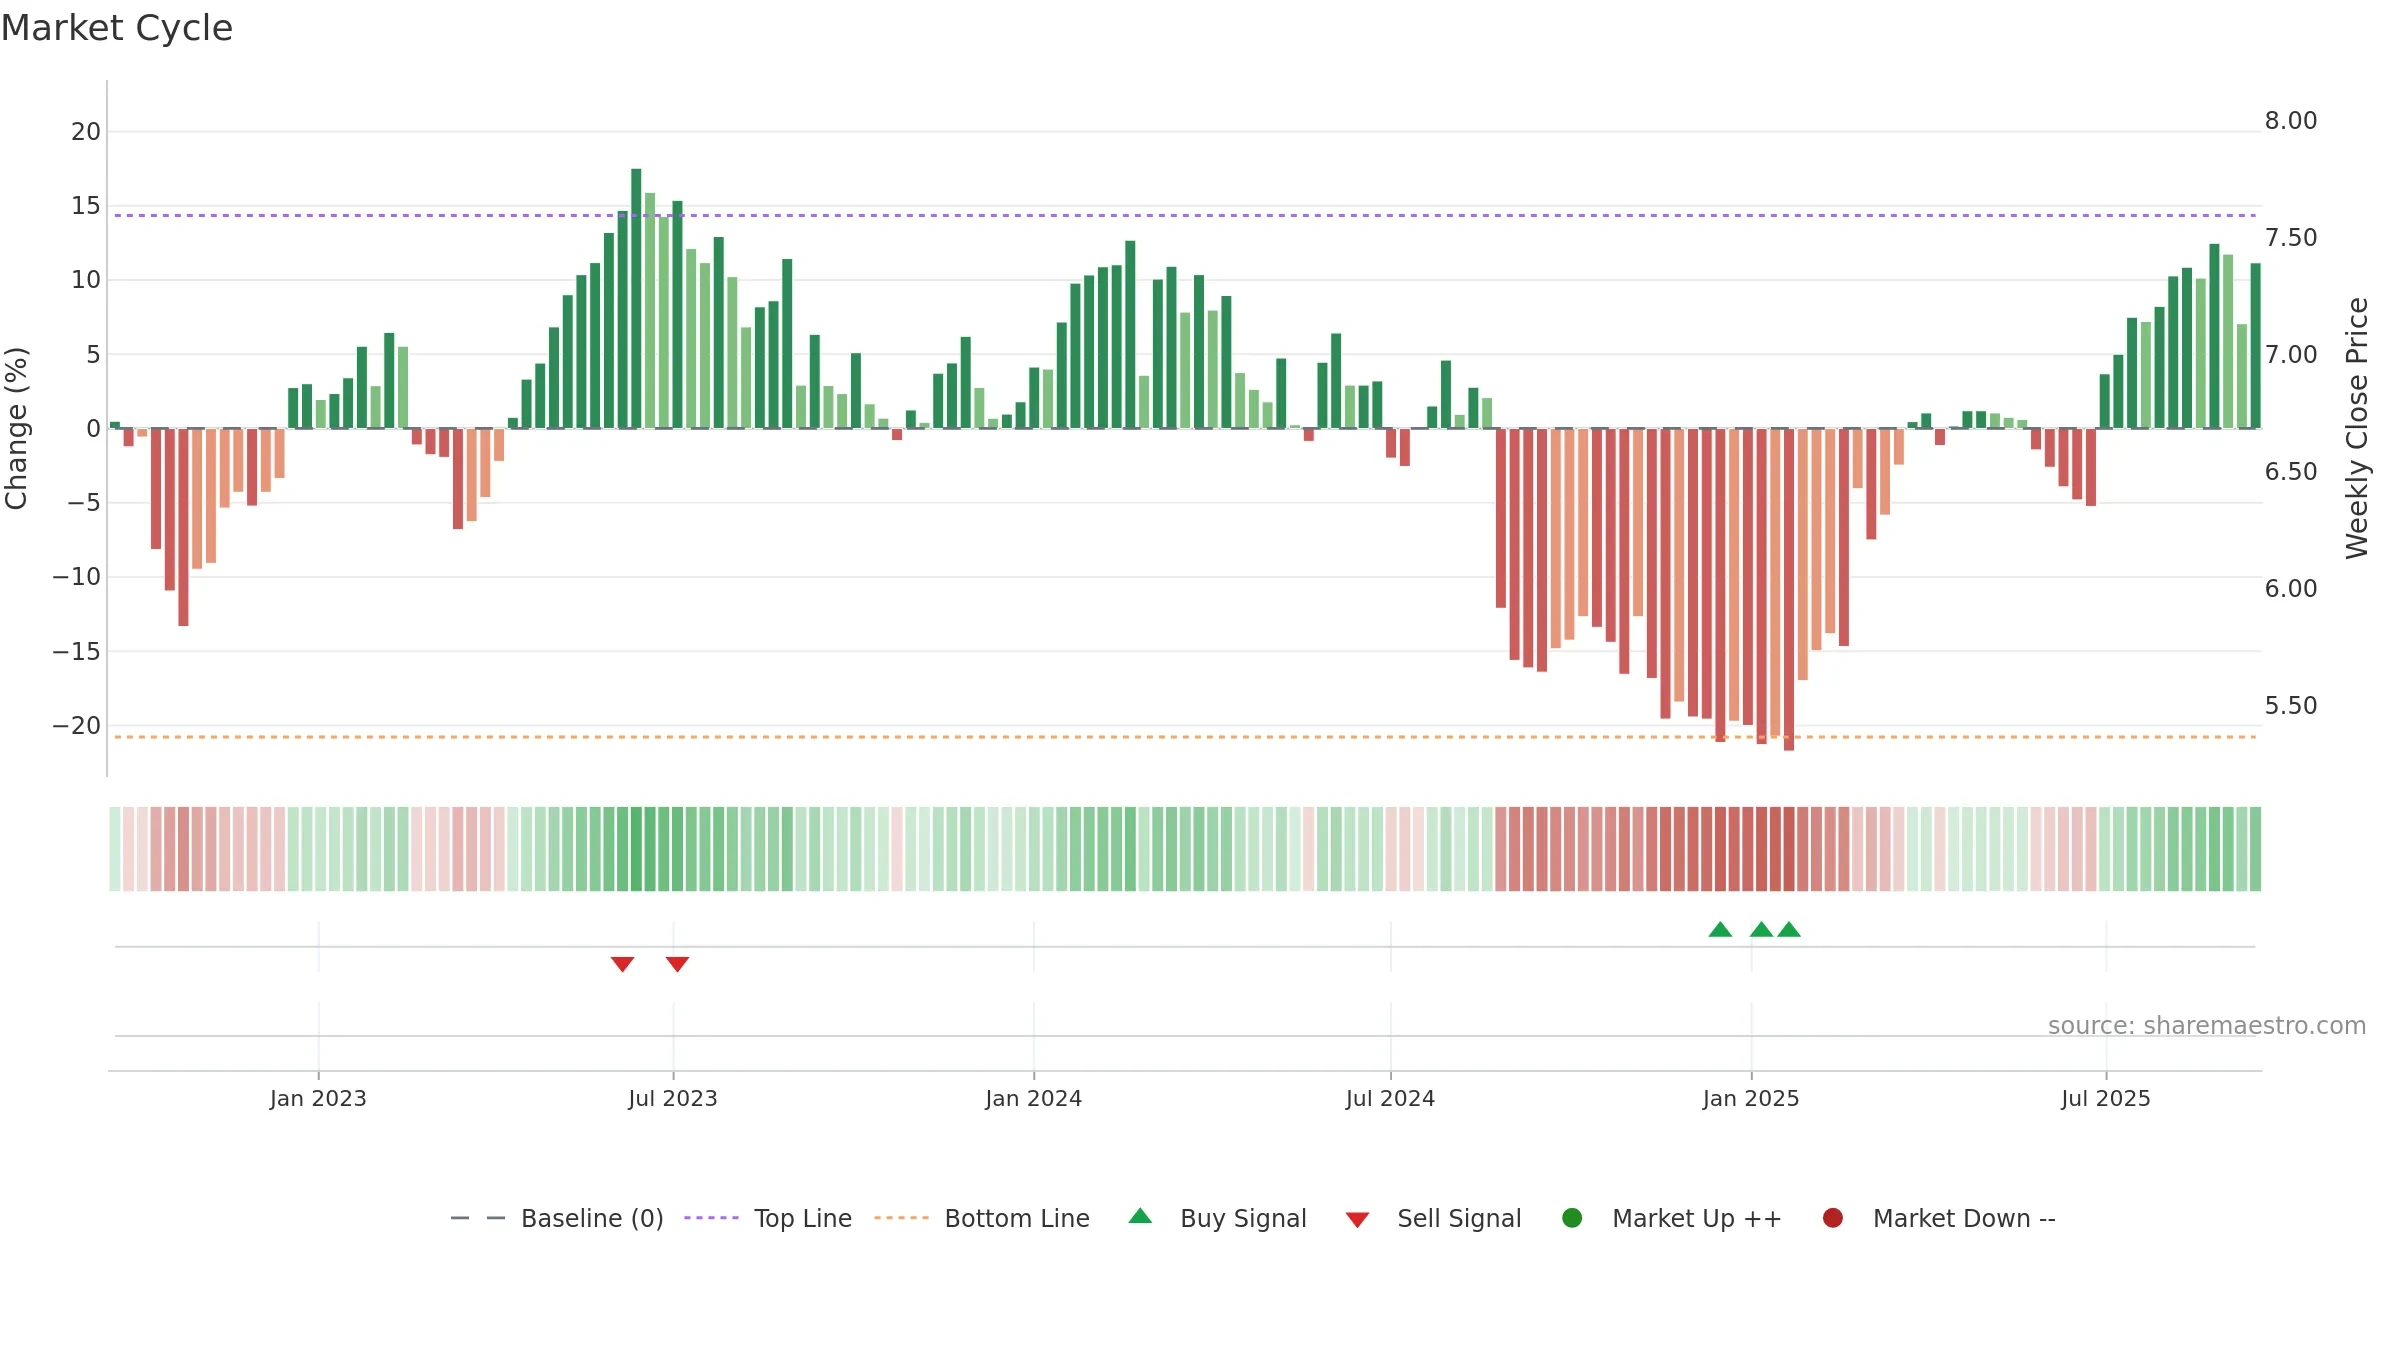Click the red Sell Signal triangle in the legend
This screenshot has width=2400, height=1350.
pos(1357,1220)
